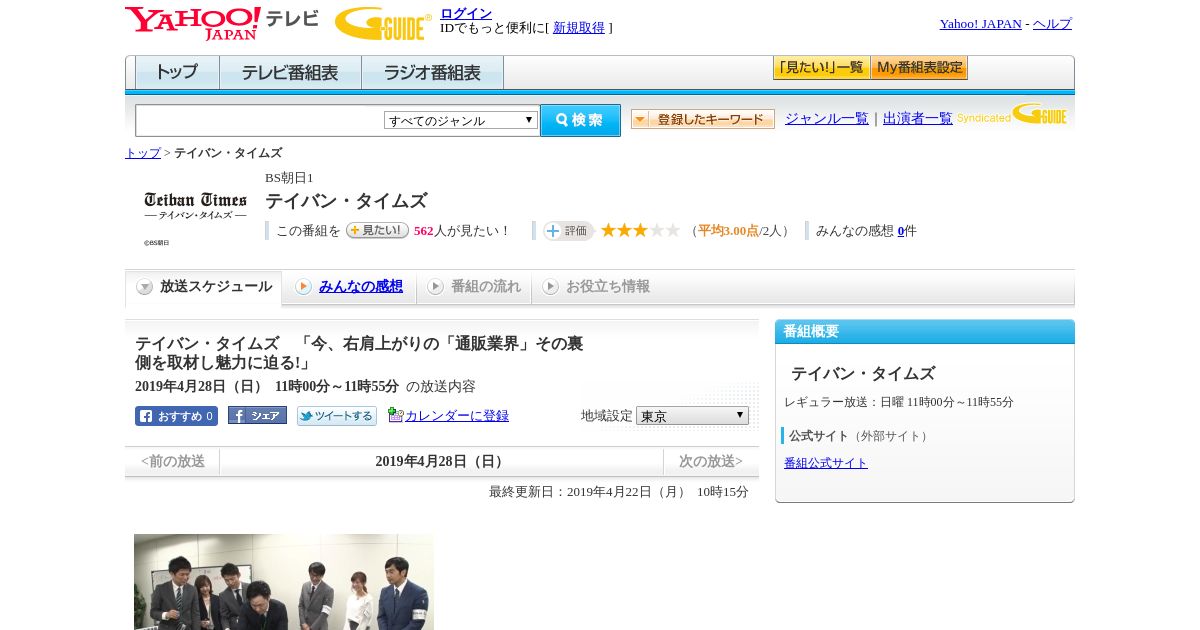
Task: Click the program scene photo thumbnail
Action: point(284,582)
